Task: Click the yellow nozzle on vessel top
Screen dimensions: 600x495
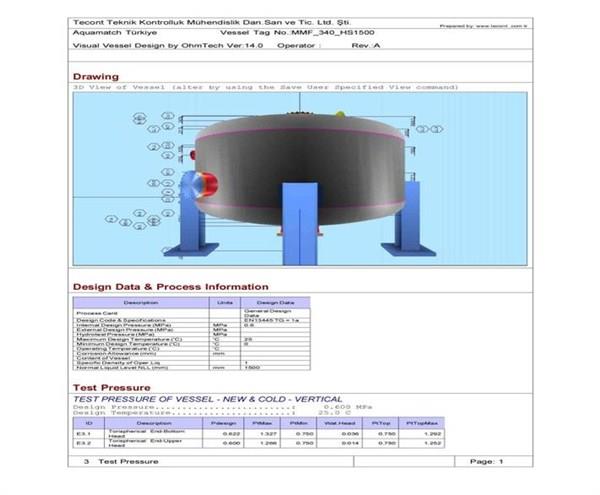Action: (340, 114)
